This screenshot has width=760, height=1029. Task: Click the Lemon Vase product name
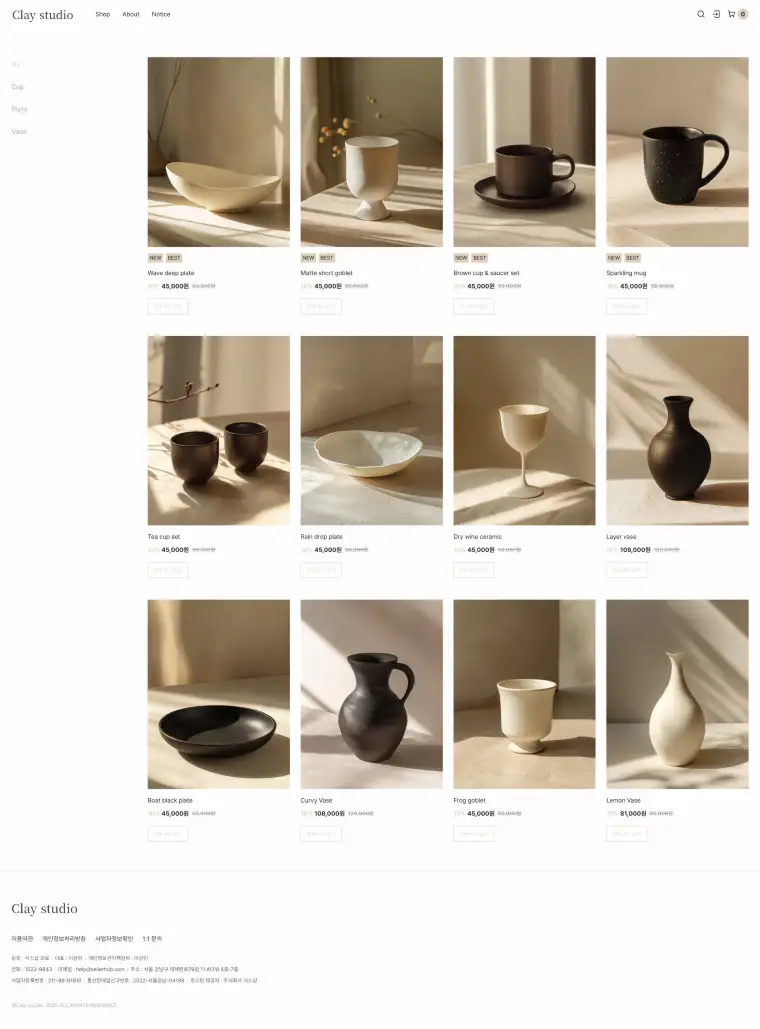pos(623,801)
